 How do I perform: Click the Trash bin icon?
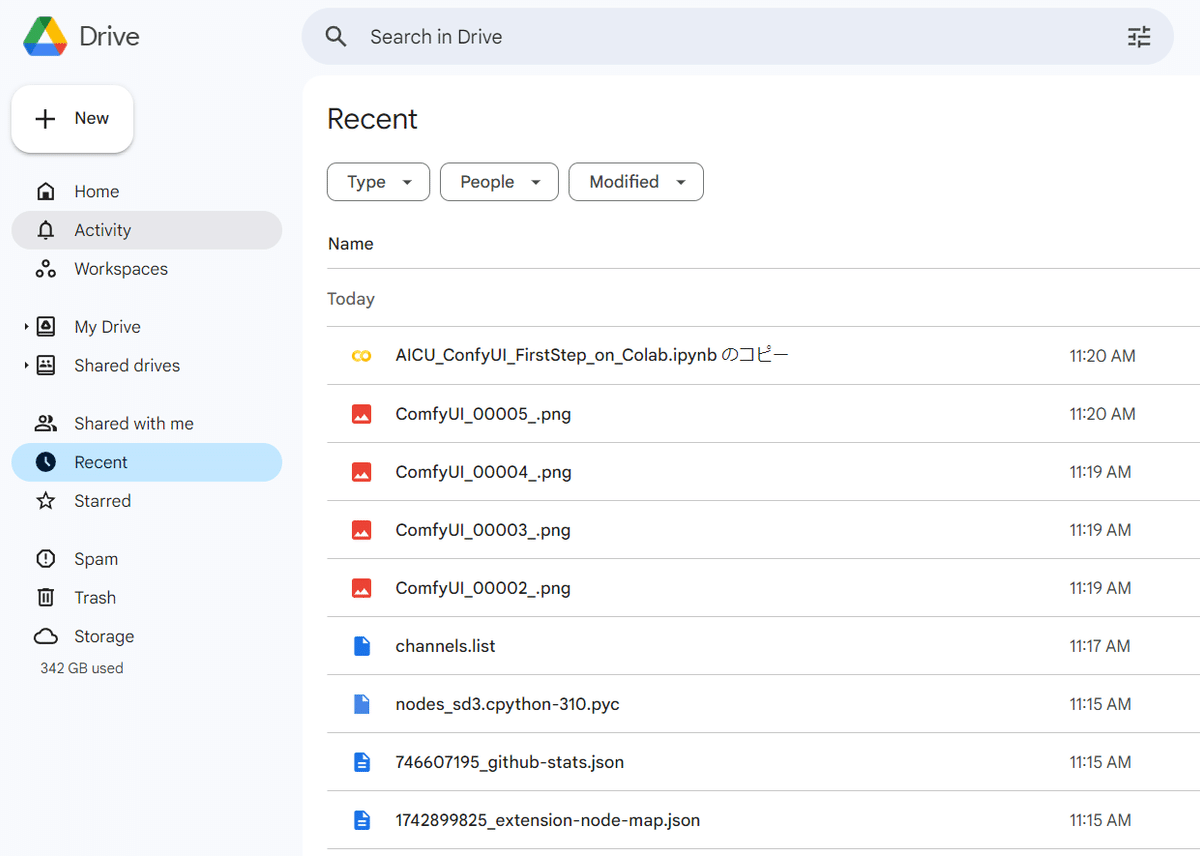tap(46, 597)
